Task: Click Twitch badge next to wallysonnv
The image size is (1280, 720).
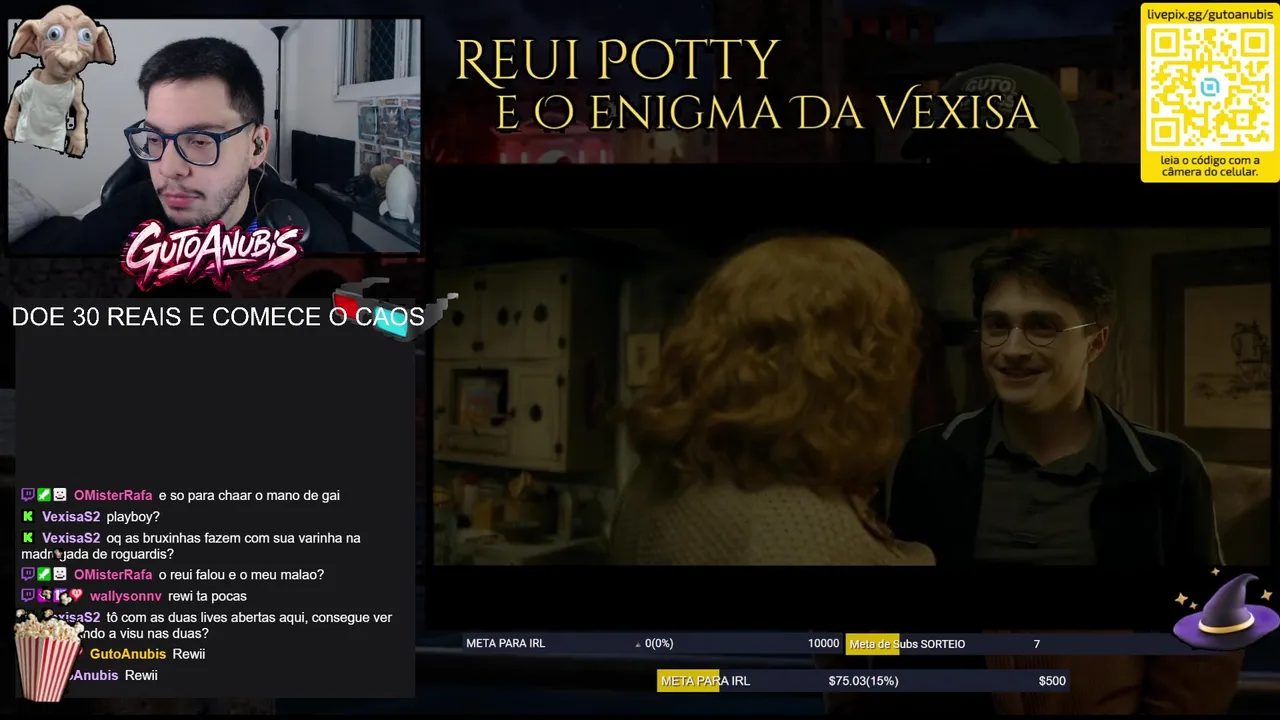Action: pos(28,596)
